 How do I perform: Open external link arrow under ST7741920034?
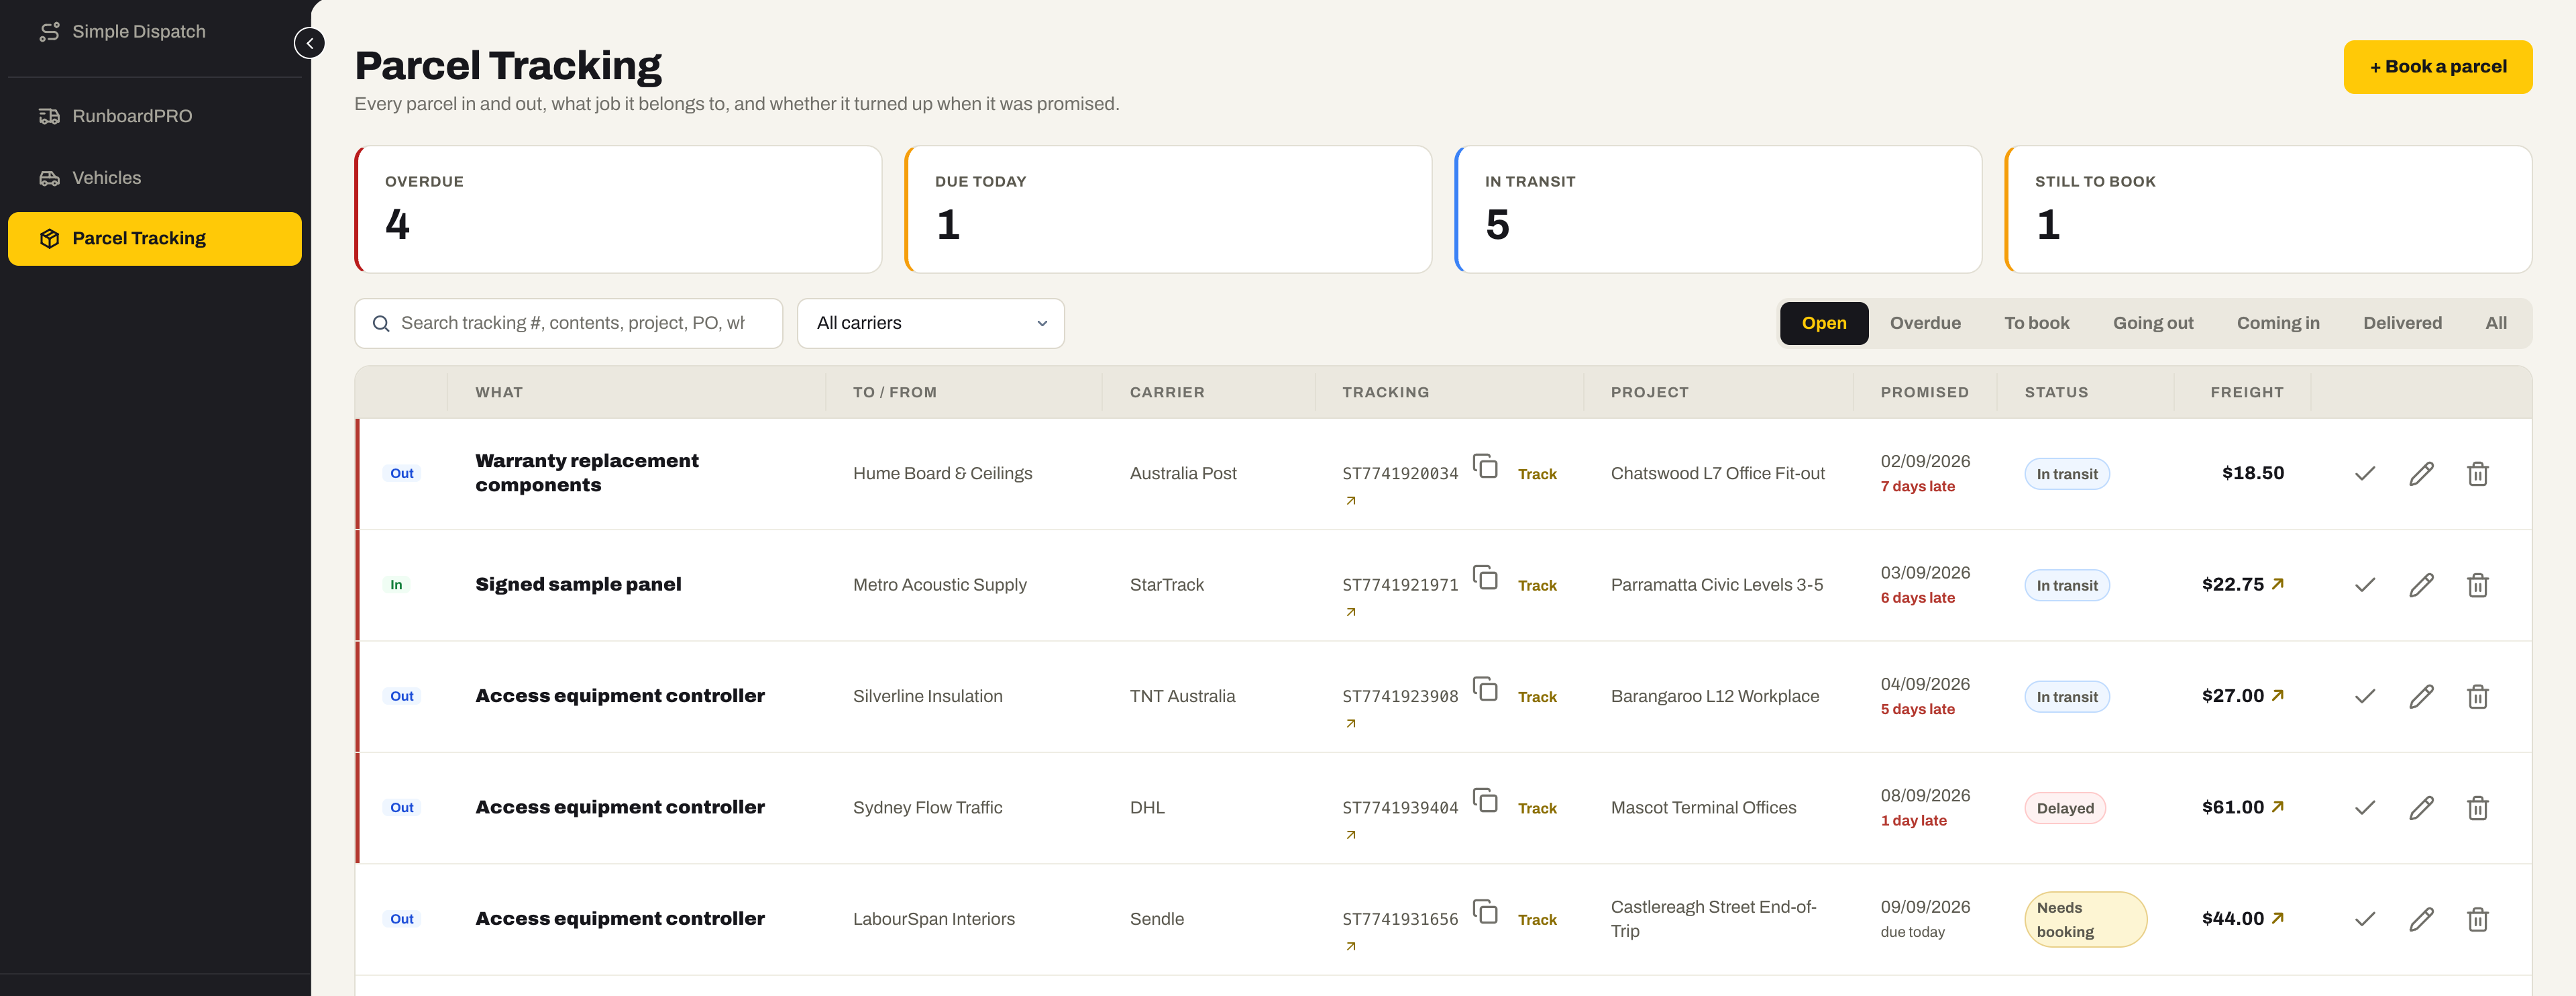(x=1350, y=501)
